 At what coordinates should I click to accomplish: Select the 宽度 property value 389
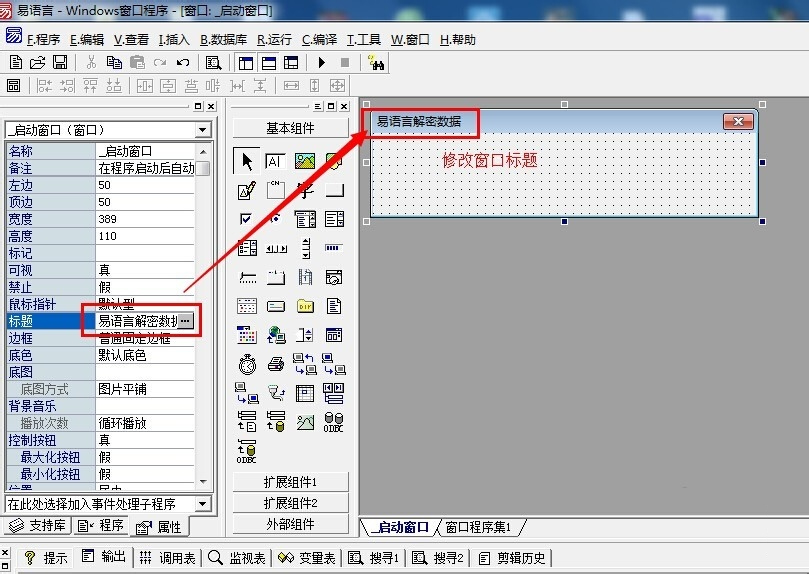[145, 219]
